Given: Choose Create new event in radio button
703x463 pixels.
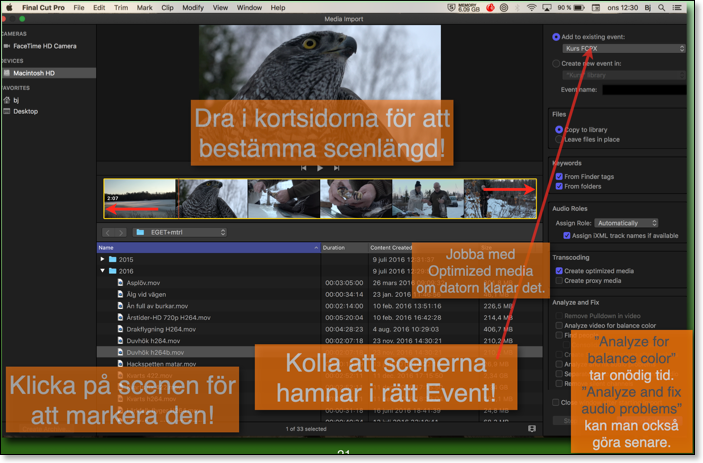Looking at the screenshot, I should [556, 63].
